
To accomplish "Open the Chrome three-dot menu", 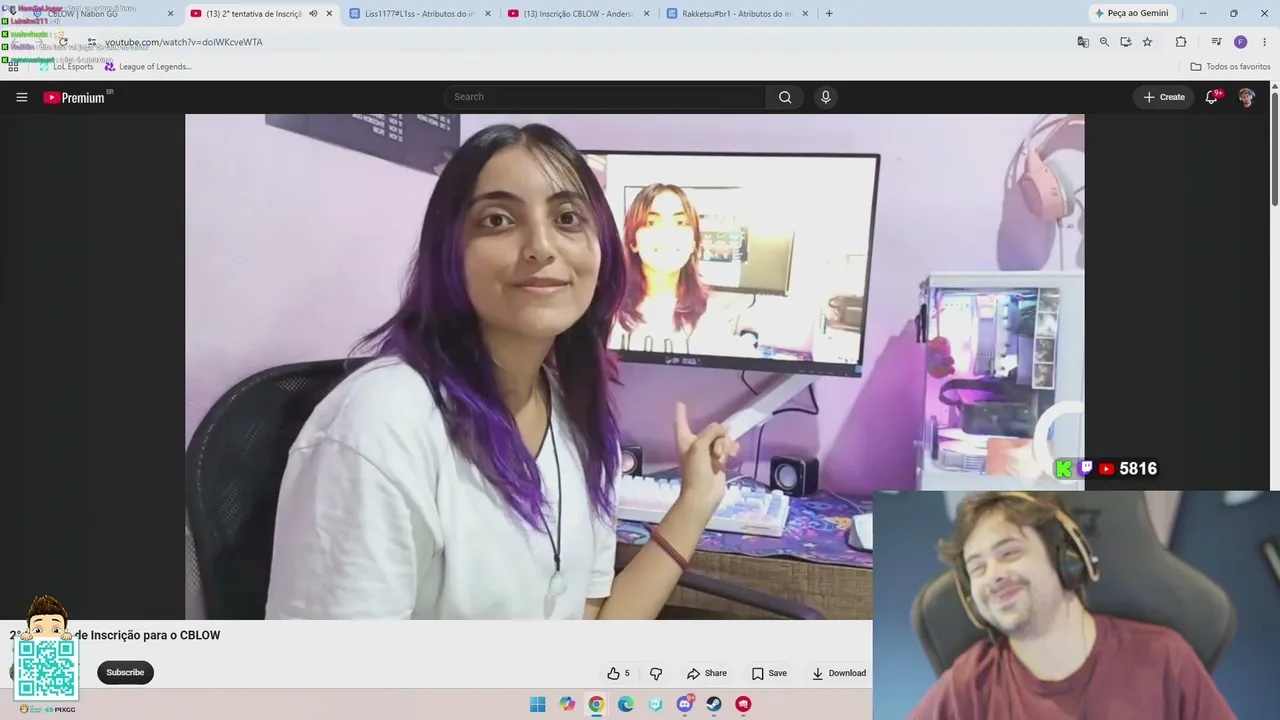I will [1264, 42].
